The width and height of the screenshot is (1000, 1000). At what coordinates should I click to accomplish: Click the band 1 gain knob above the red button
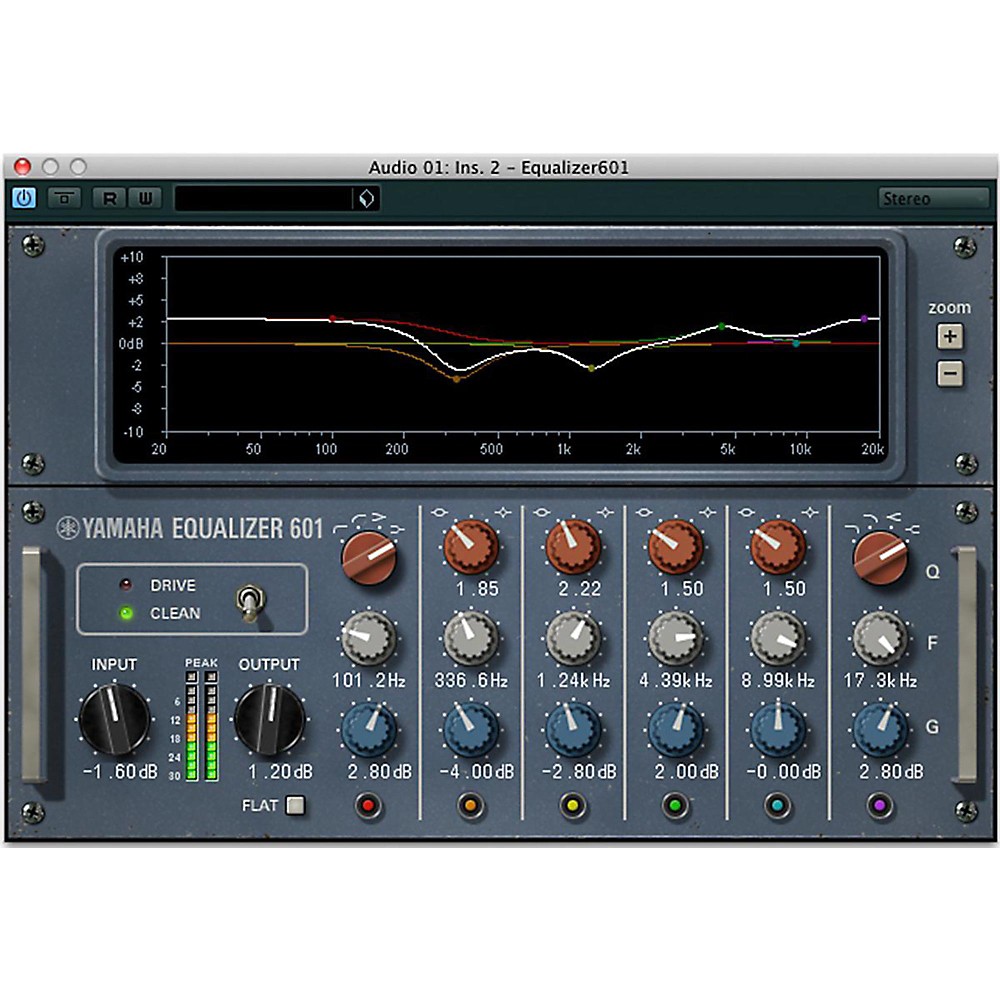[x=368, y=730]
